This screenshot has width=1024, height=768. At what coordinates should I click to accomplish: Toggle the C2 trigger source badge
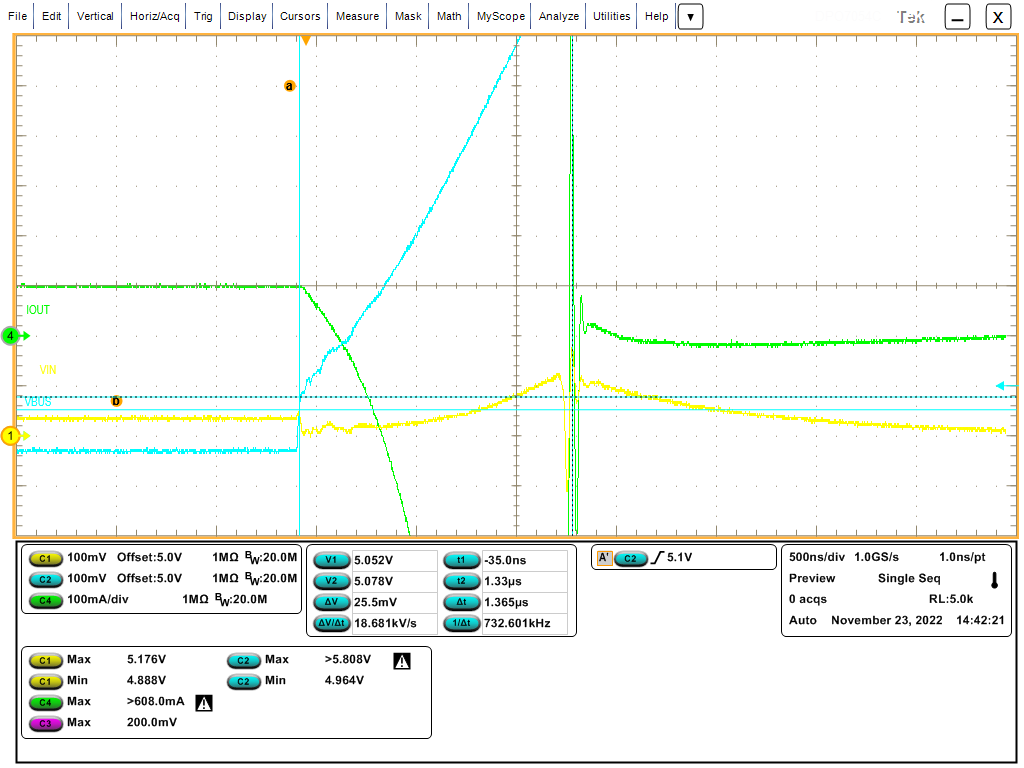click(630, 558)
